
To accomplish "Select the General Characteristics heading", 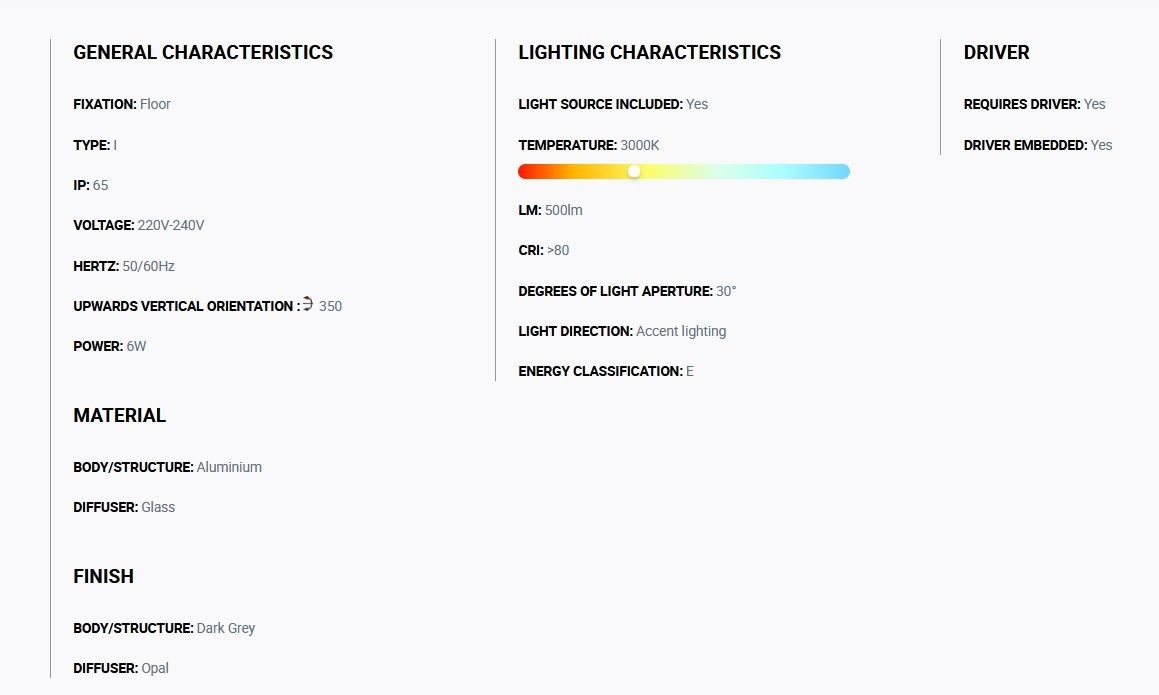I will [203, 52].
